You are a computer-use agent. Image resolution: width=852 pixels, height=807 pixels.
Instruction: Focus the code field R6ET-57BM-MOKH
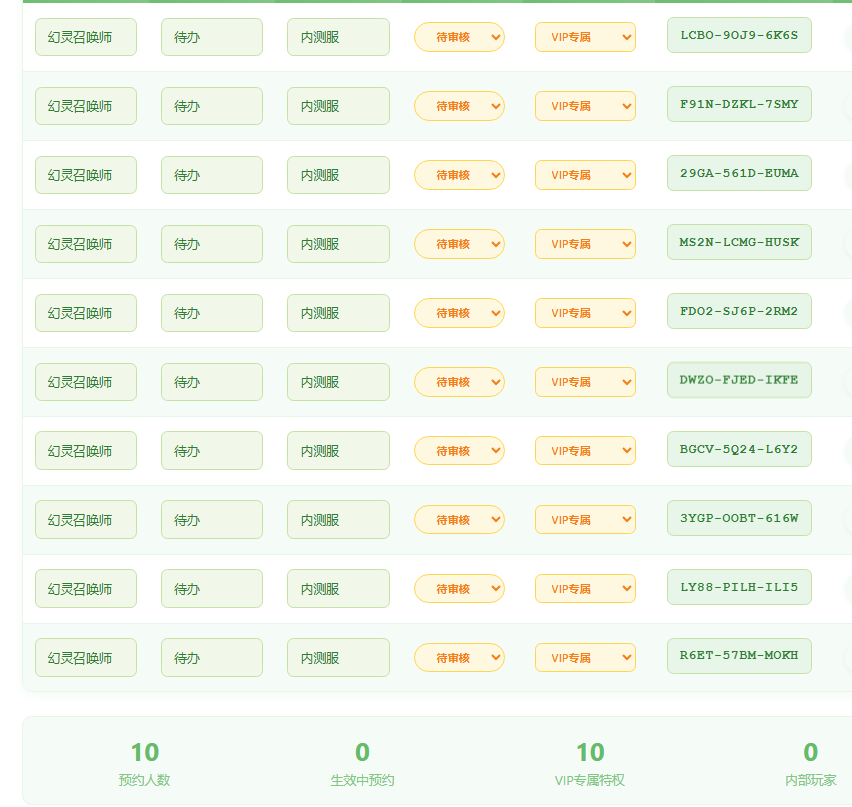click(739, 656)
